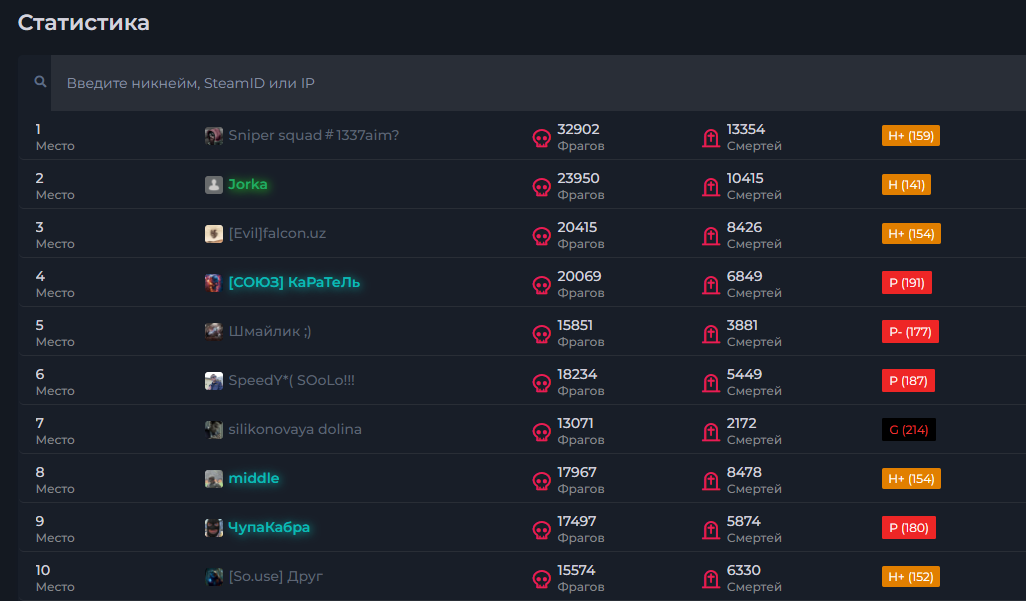1026x601 pixels.
Task: Click the P- (177) rank badge
Action: [910, 332]
